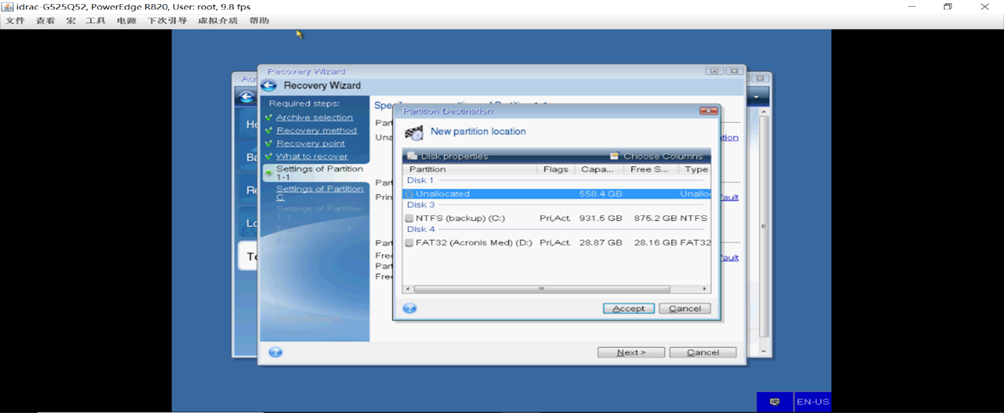
Task: Click the Acronis main window vertical scrollbar
Action: tap(763, 227)
